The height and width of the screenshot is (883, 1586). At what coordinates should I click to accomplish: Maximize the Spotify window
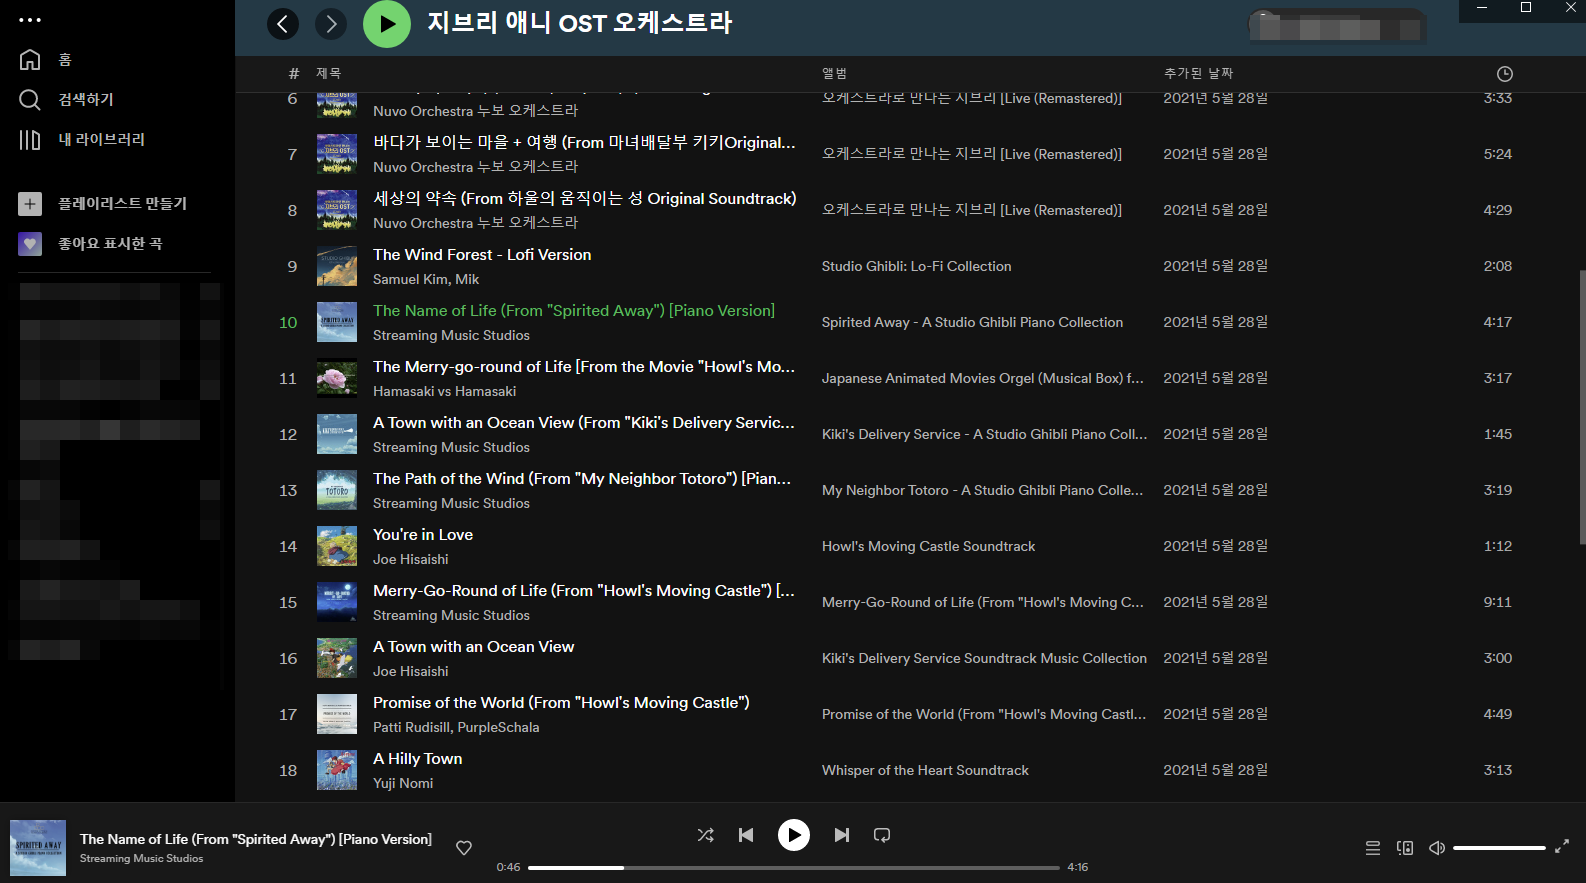1526,8
